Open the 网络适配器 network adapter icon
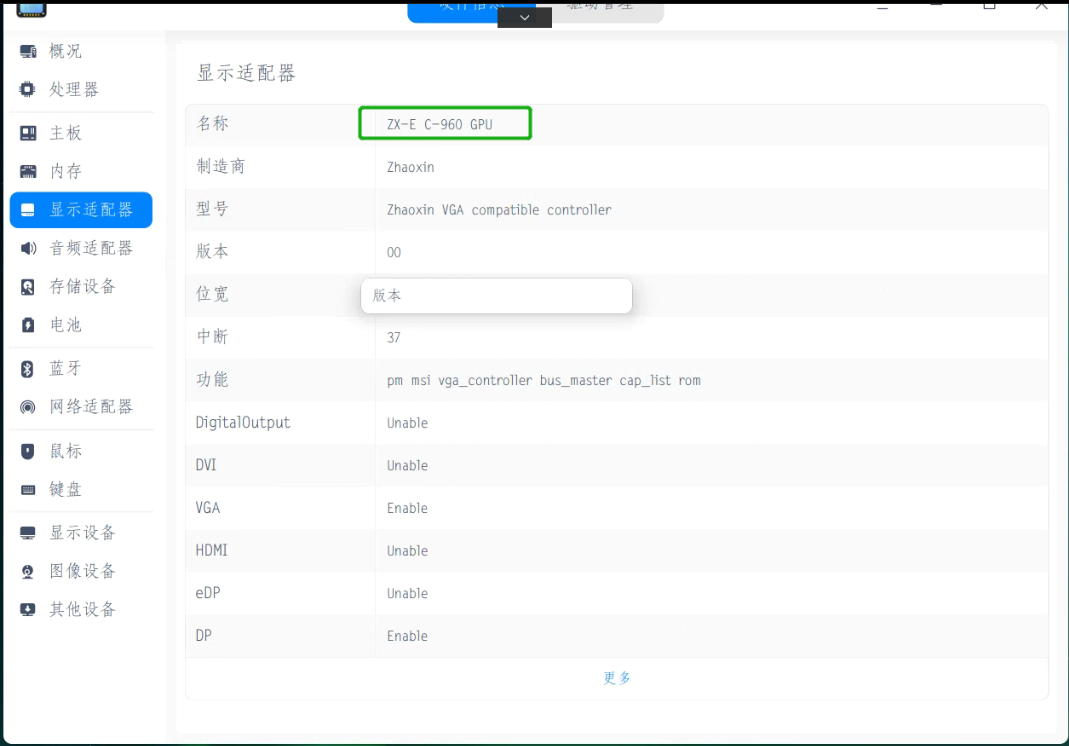The image size is (1069, 746). pyautogui.click(x=27, y=407)
